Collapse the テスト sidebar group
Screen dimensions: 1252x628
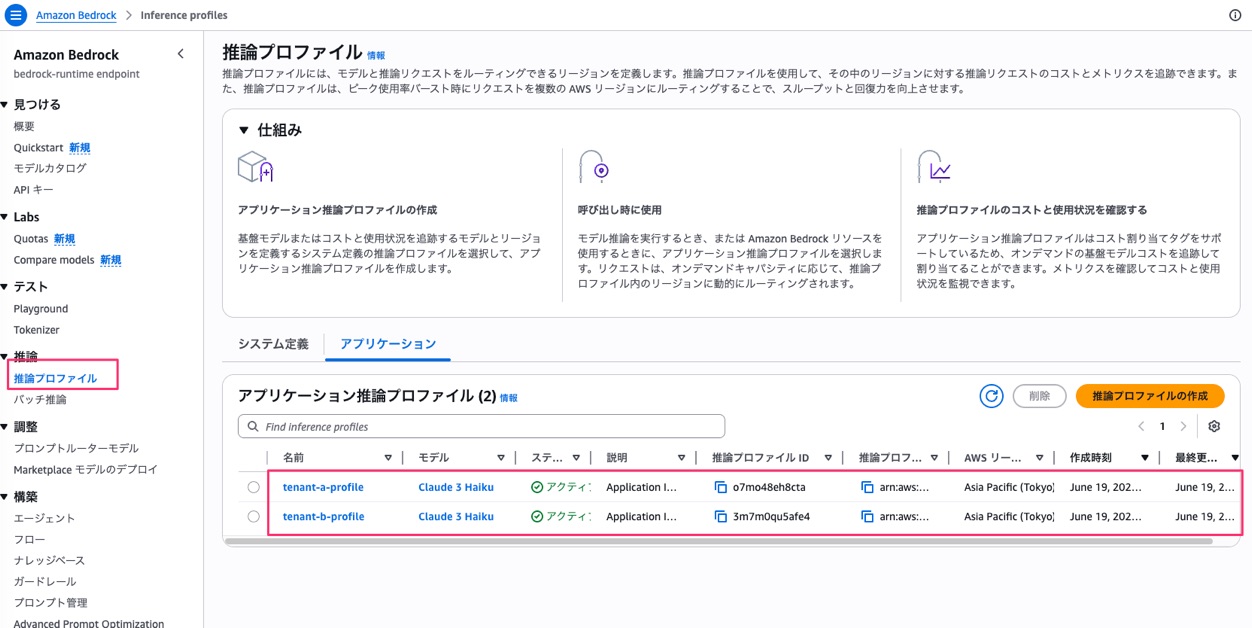5,287
